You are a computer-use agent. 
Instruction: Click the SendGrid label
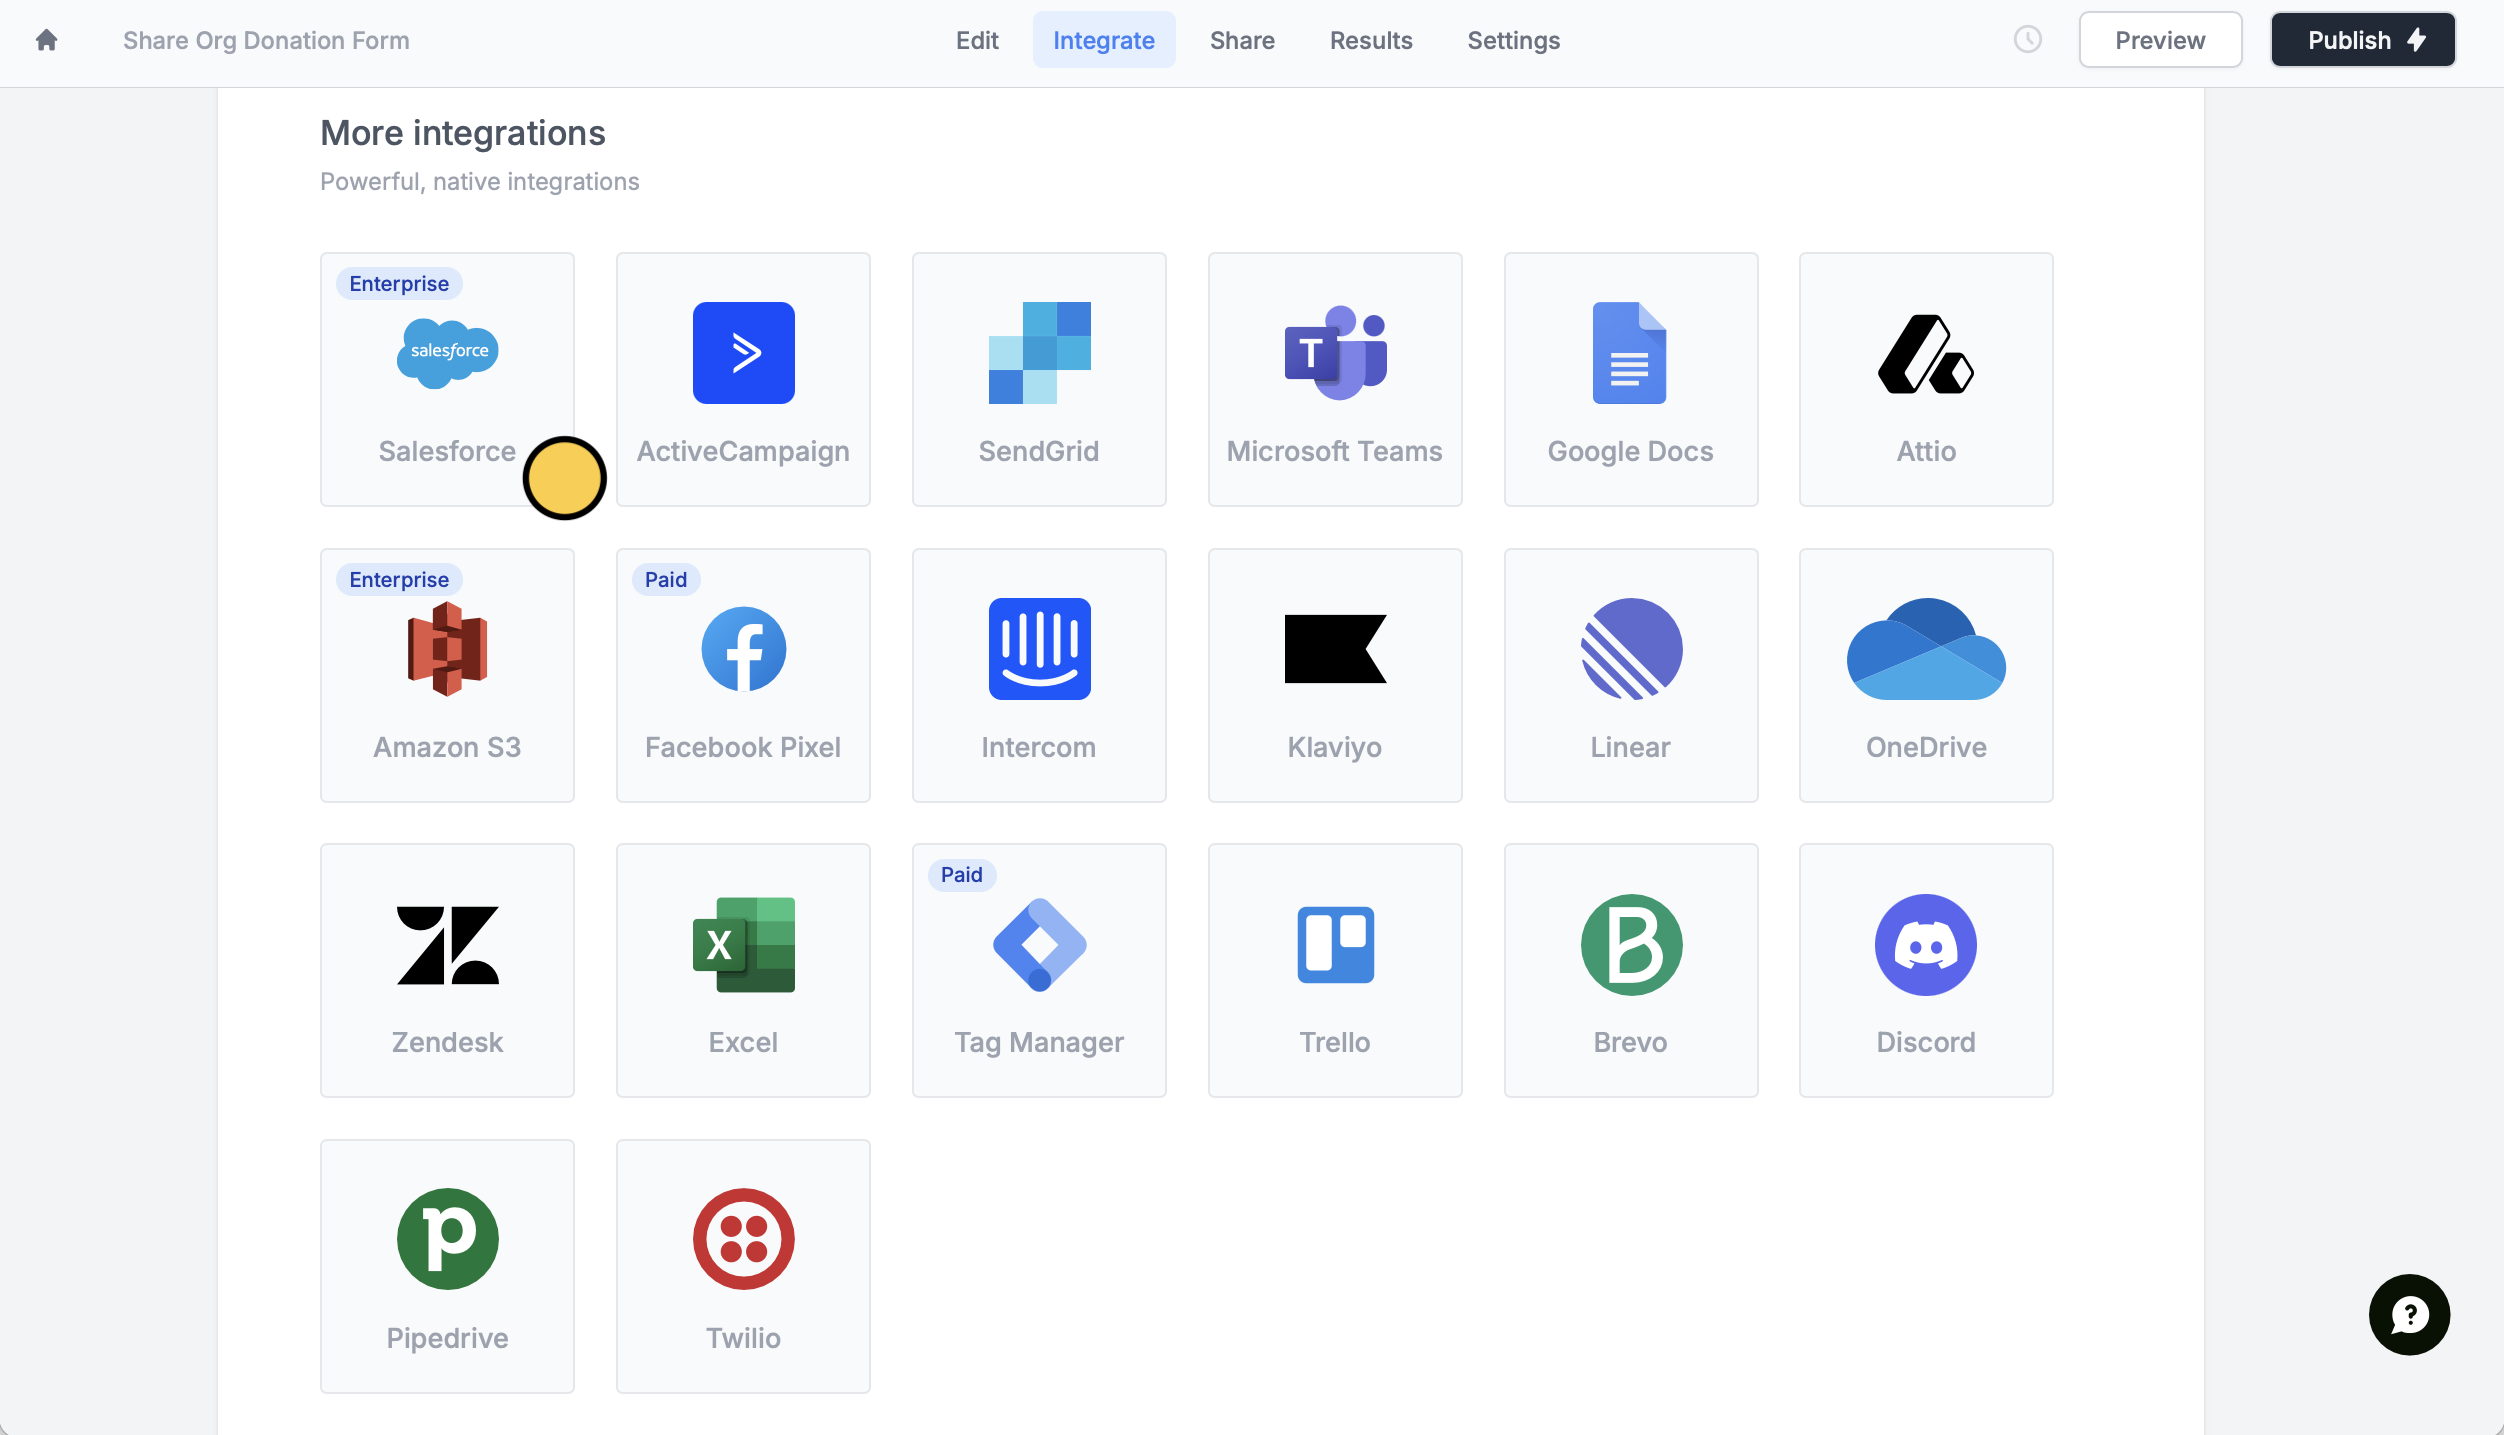(1039, 451)
